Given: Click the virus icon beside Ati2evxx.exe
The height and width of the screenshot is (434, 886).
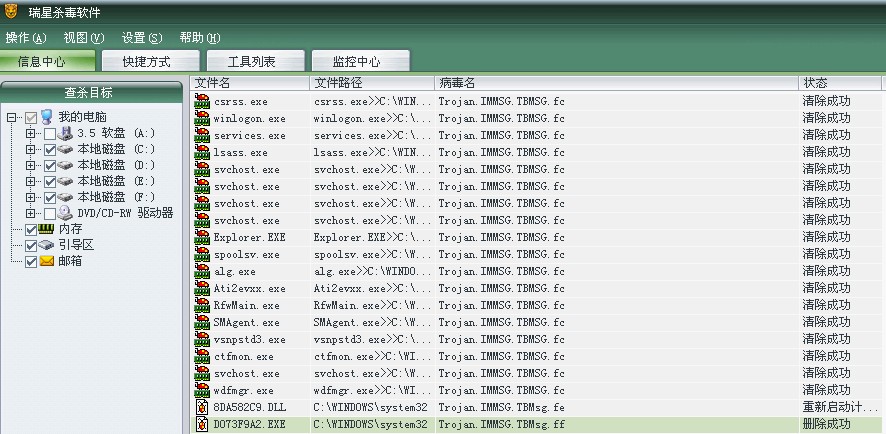Looking at the screenshot, I should click(202, 288).
